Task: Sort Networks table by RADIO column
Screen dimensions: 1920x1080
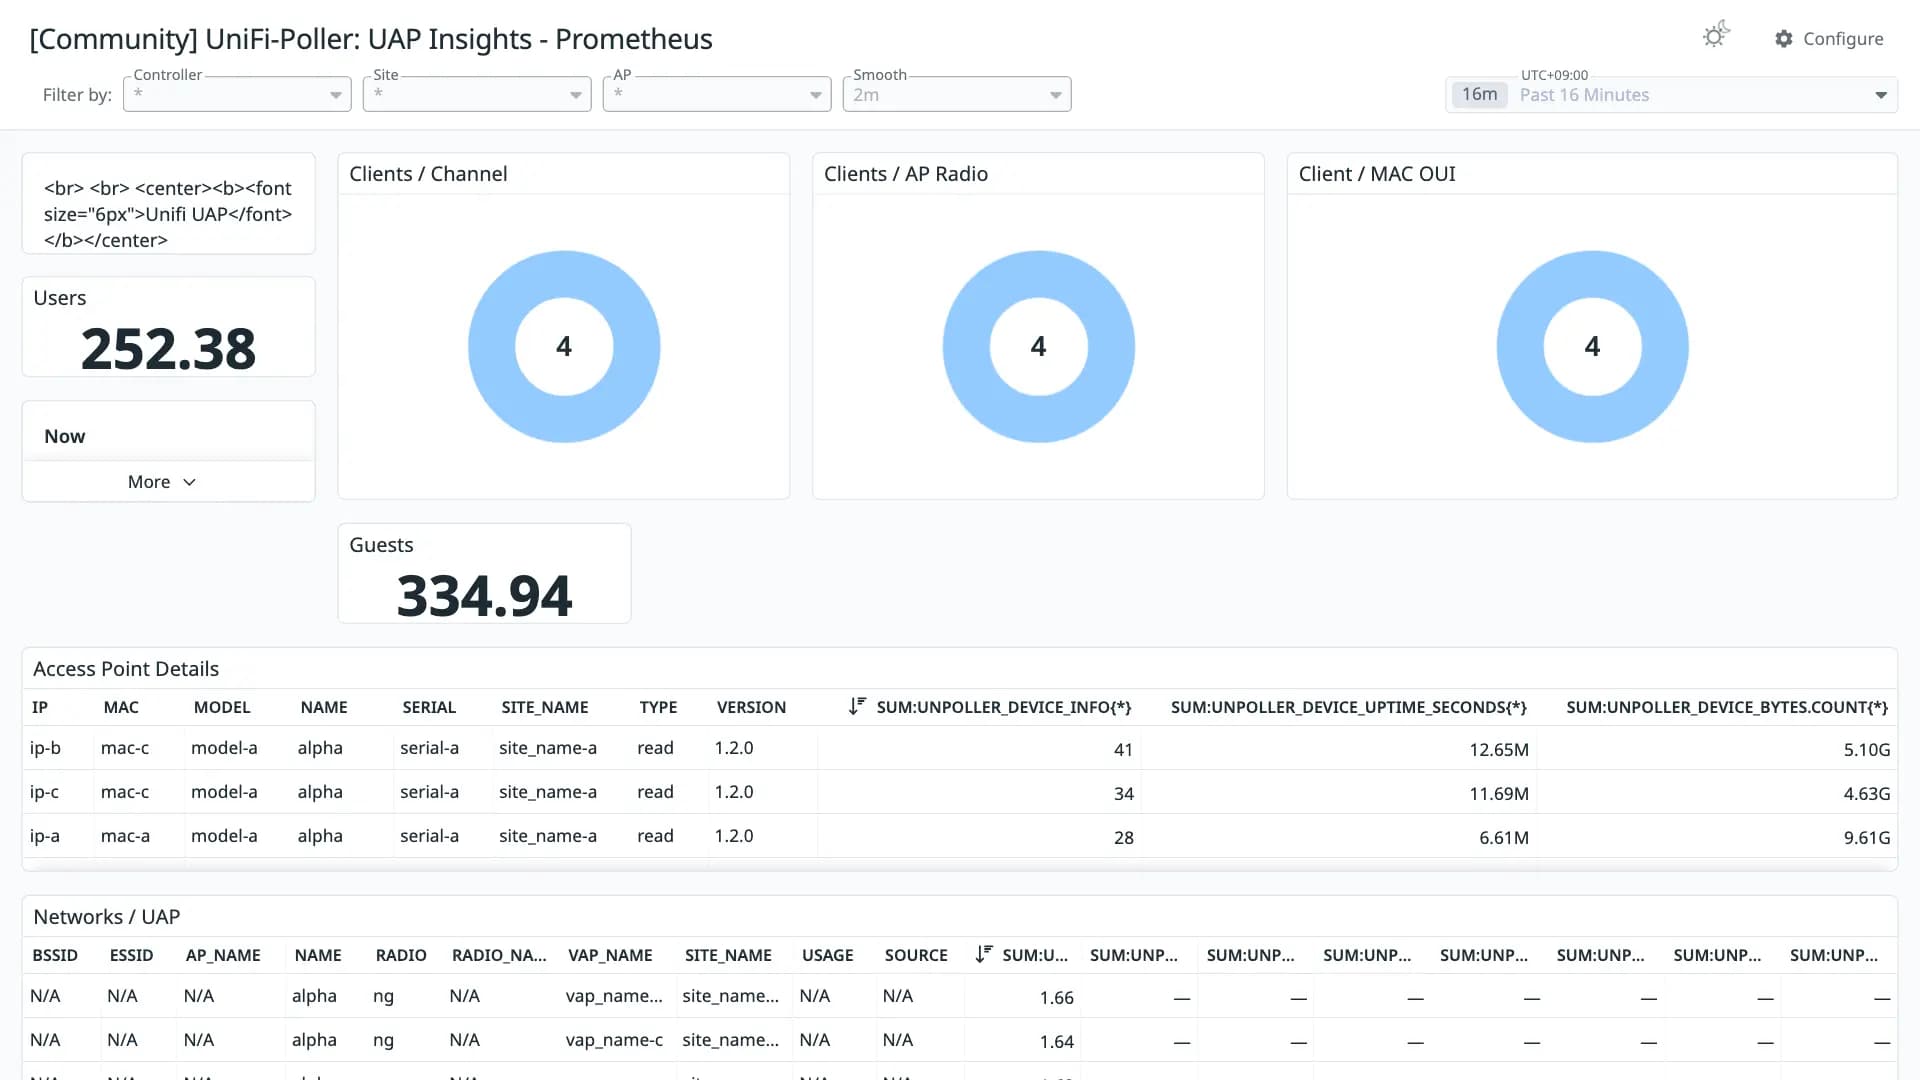Action: click(401, 955)
